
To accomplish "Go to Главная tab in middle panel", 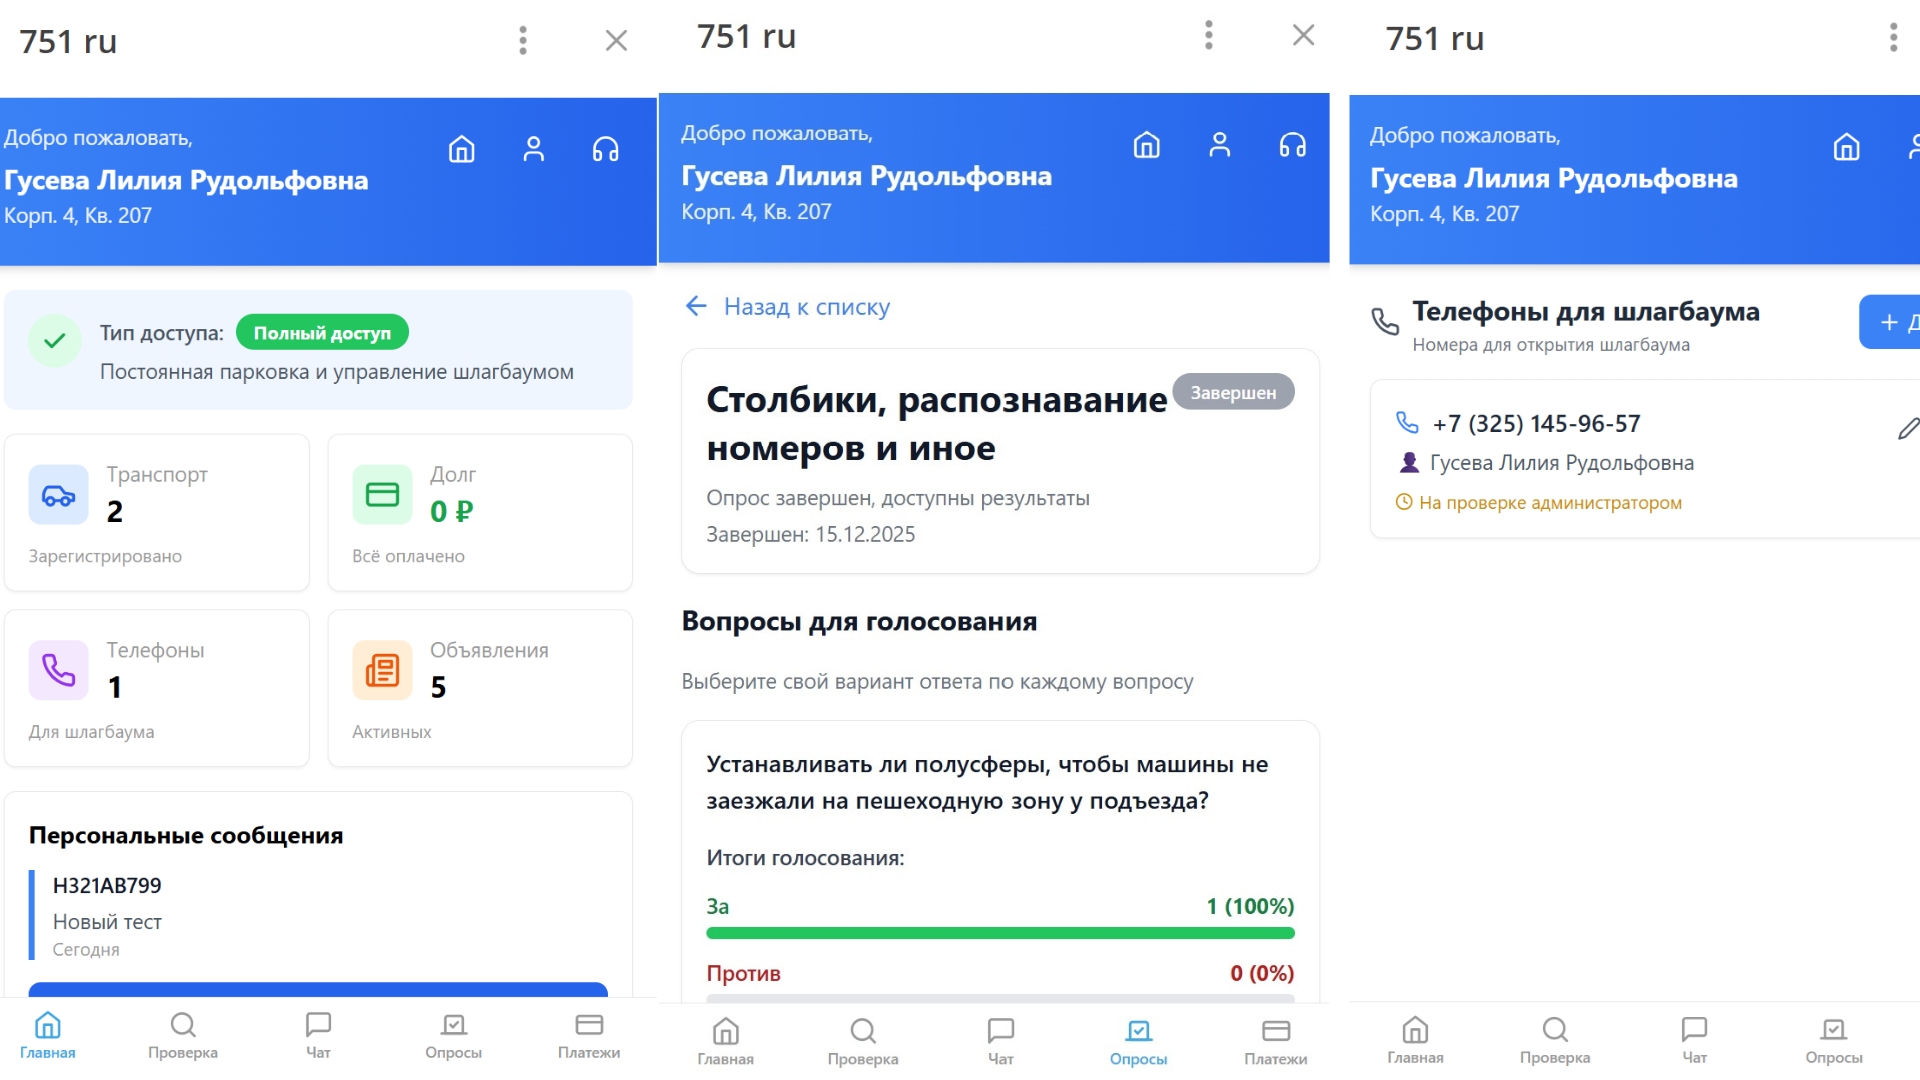I will click(x=725, y=1041).
